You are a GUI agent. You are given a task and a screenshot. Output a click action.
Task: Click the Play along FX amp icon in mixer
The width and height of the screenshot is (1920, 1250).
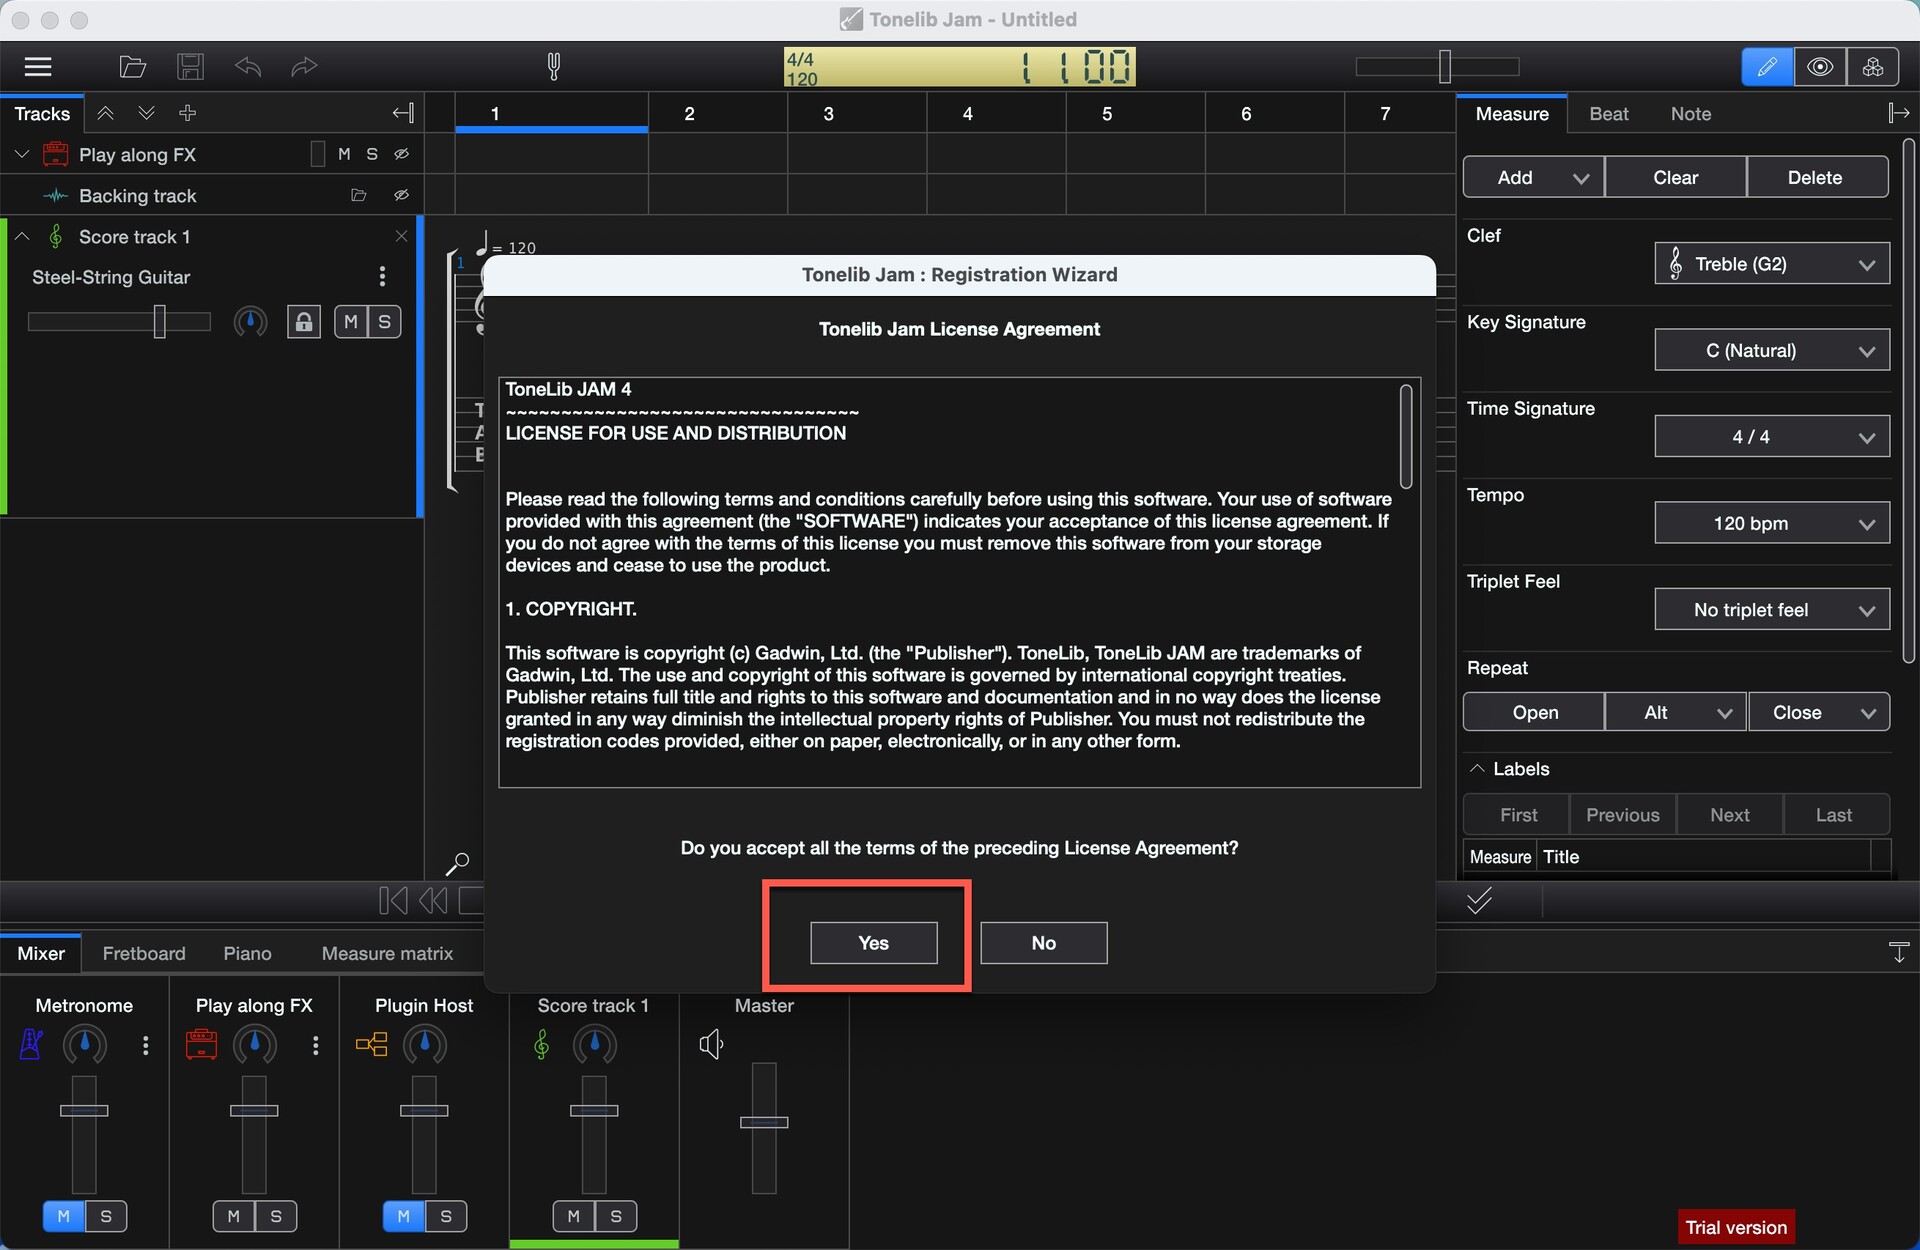[x=201, y=1045]
